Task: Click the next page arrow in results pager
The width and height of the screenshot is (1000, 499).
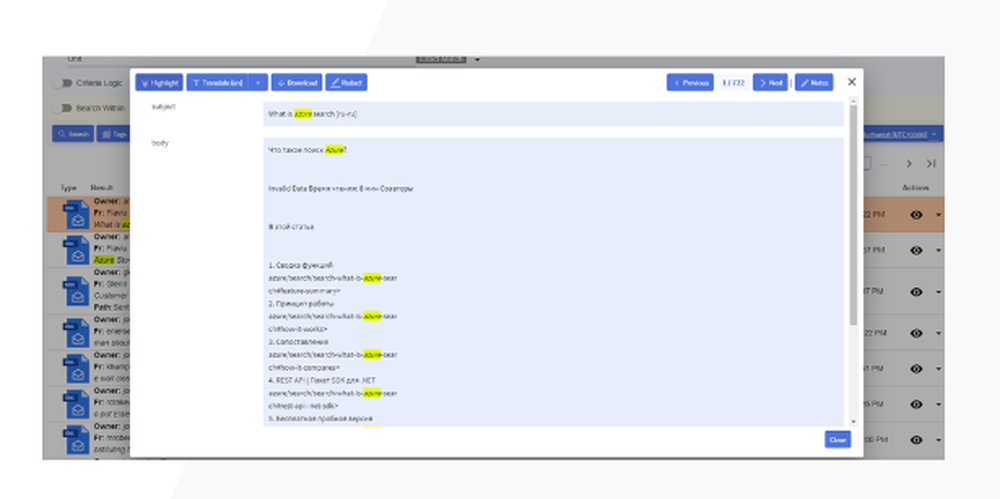Action: [x=909, y=164]
